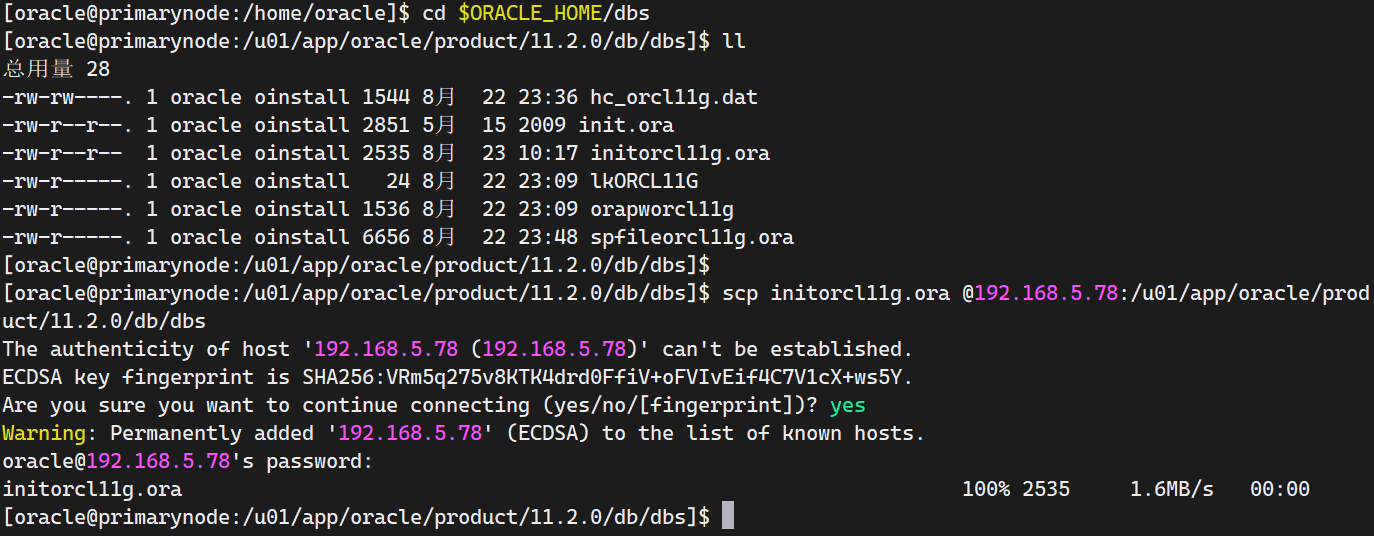Viewport: 1374px width, 536px height.
Task: Click the yellow $ORACLE_HOME variable in the cd command
Action: tap(518, 13)
